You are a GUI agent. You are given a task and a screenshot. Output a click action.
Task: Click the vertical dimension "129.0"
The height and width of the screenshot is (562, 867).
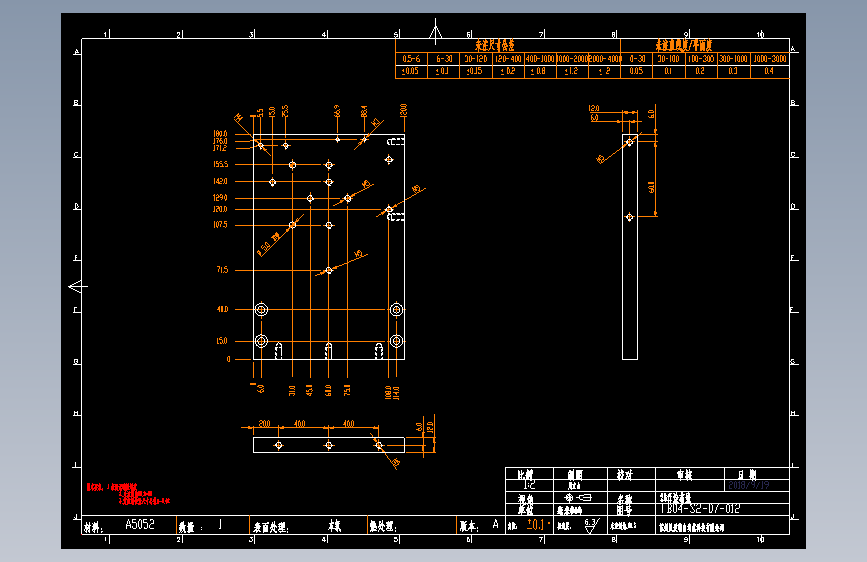coord(220,197)
